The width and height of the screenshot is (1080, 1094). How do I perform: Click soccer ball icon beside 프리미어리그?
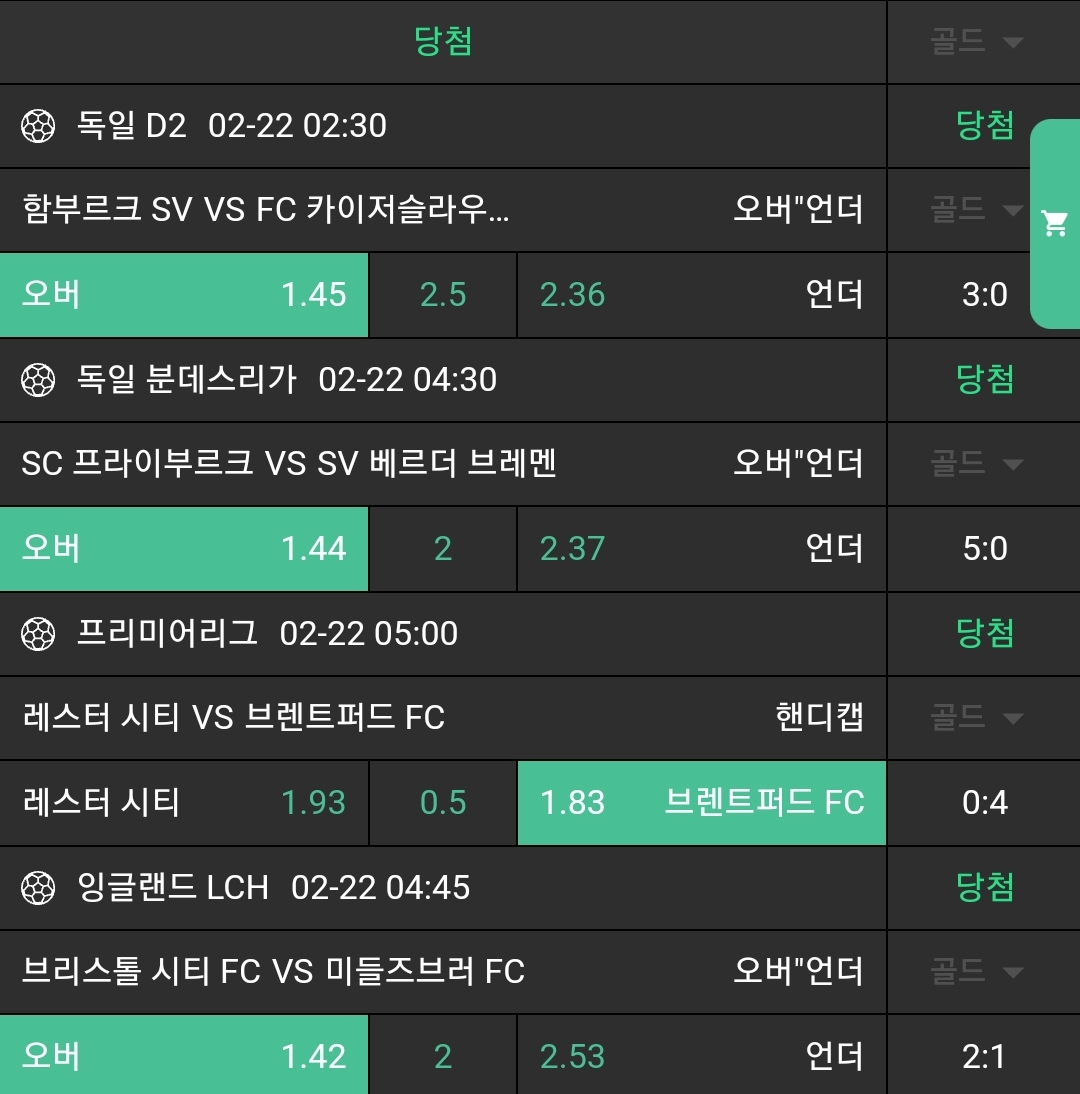pos(38,634)
